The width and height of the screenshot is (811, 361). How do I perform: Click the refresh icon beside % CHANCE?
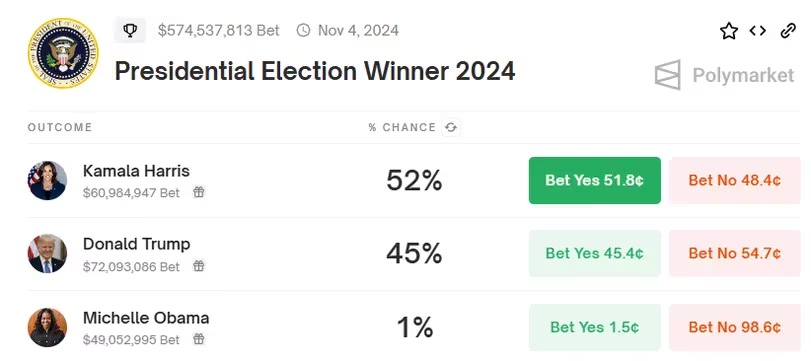click(451, 127)
